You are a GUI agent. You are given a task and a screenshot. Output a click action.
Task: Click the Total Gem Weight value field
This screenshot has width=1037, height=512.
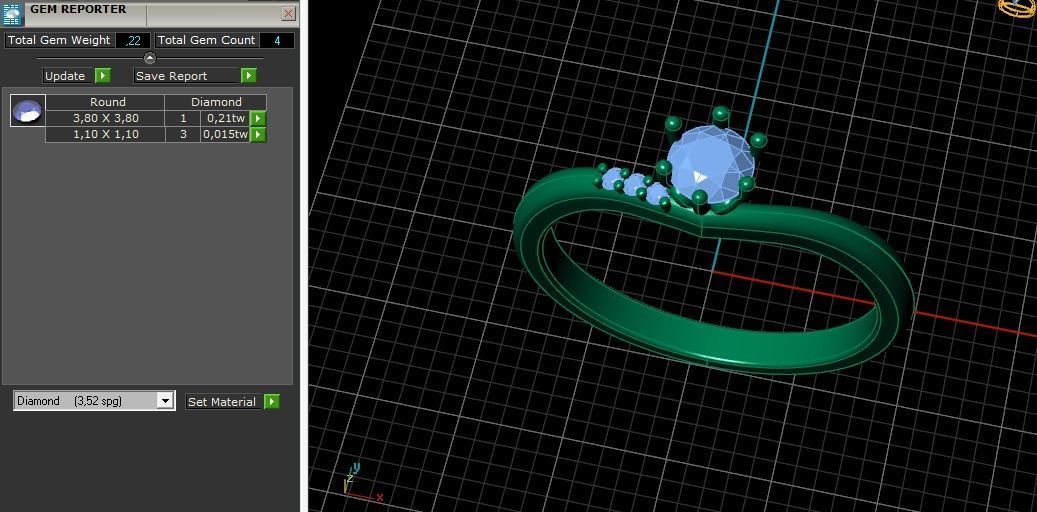(x=133, y=40)
